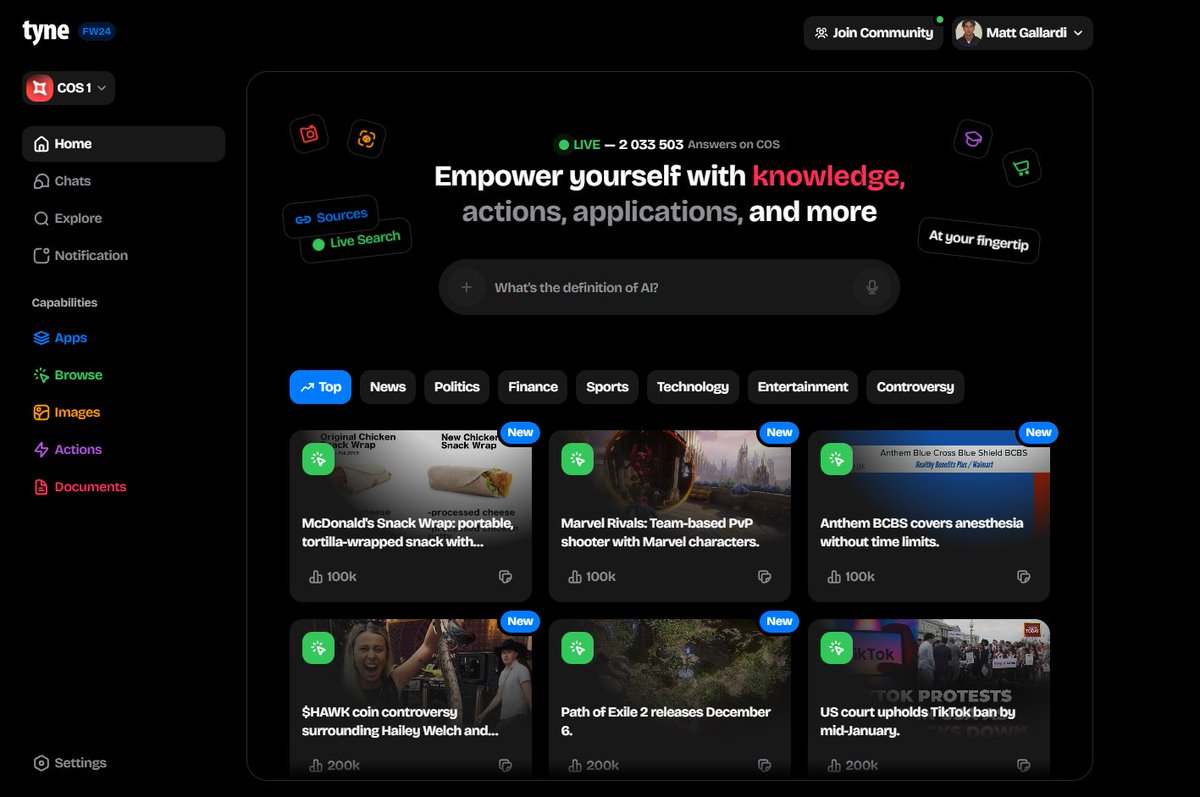Click the tyne logo

46,31
